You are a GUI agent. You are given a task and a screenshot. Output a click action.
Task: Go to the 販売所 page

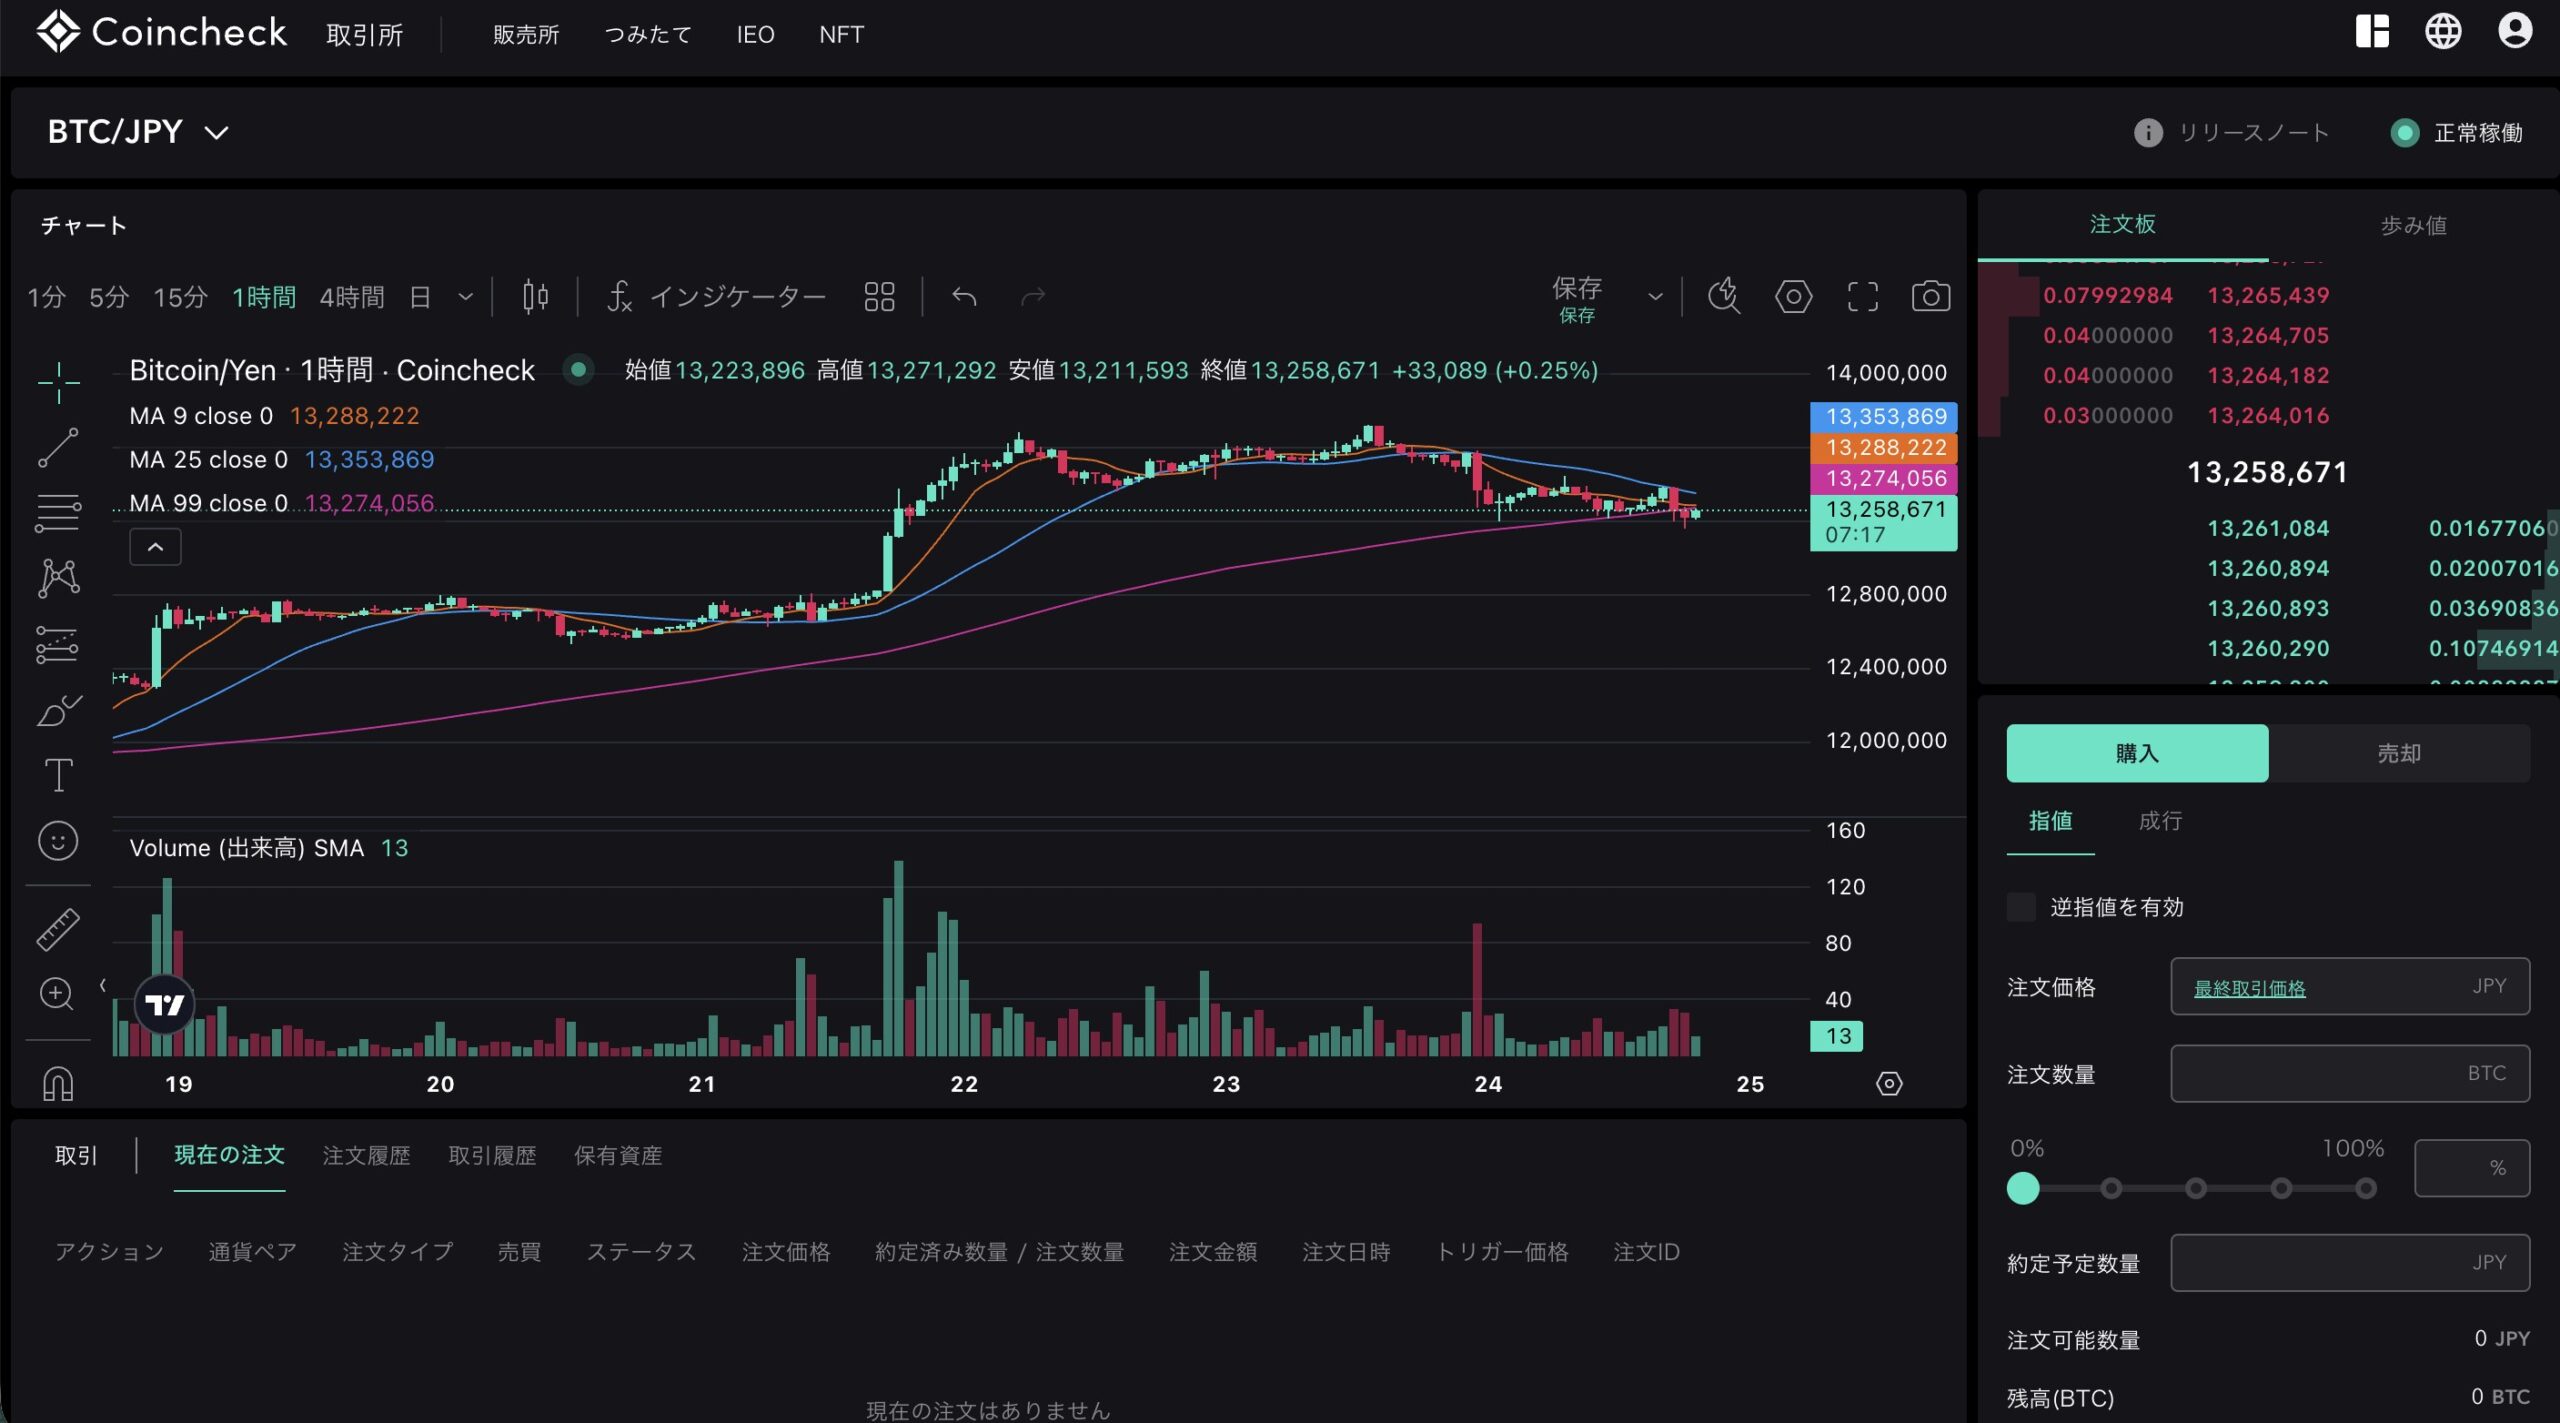coord(526,34)
